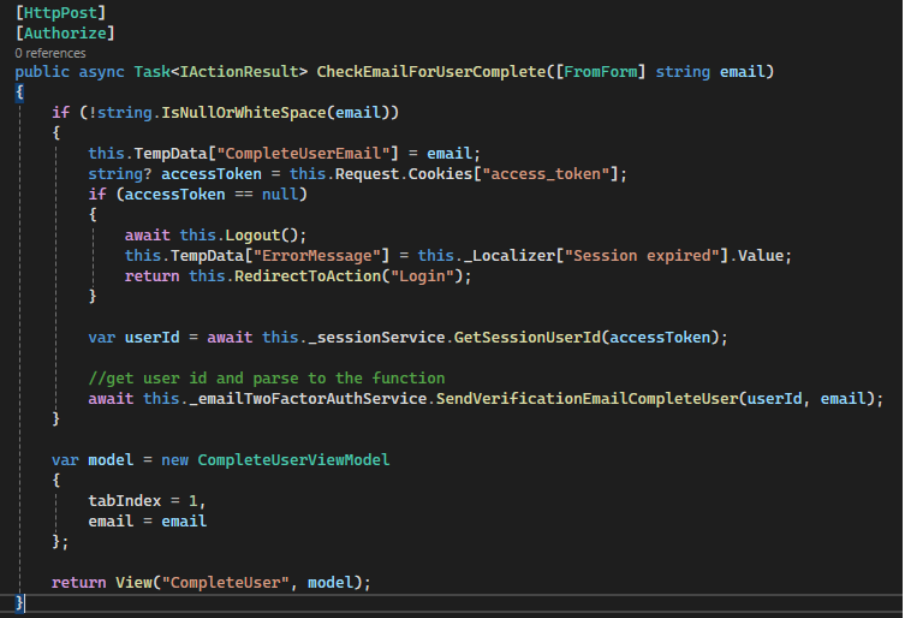
Task: Click the 'get user id' comment line
Action: 266,378
